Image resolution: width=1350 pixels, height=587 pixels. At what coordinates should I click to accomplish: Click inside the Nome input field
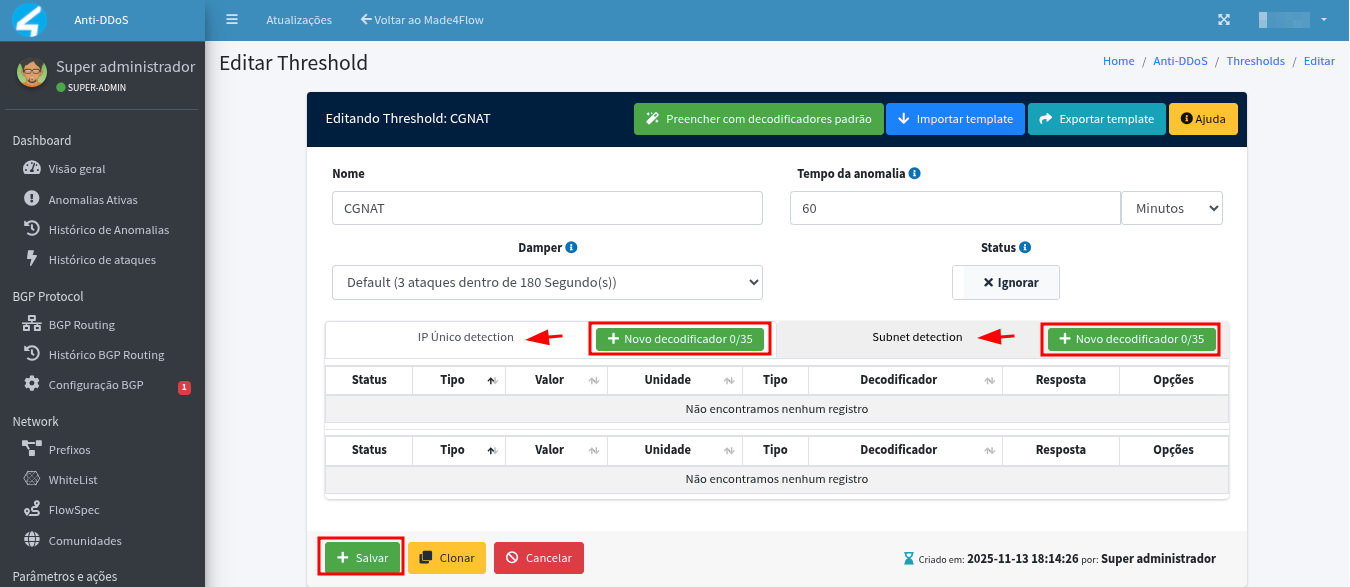547,208
